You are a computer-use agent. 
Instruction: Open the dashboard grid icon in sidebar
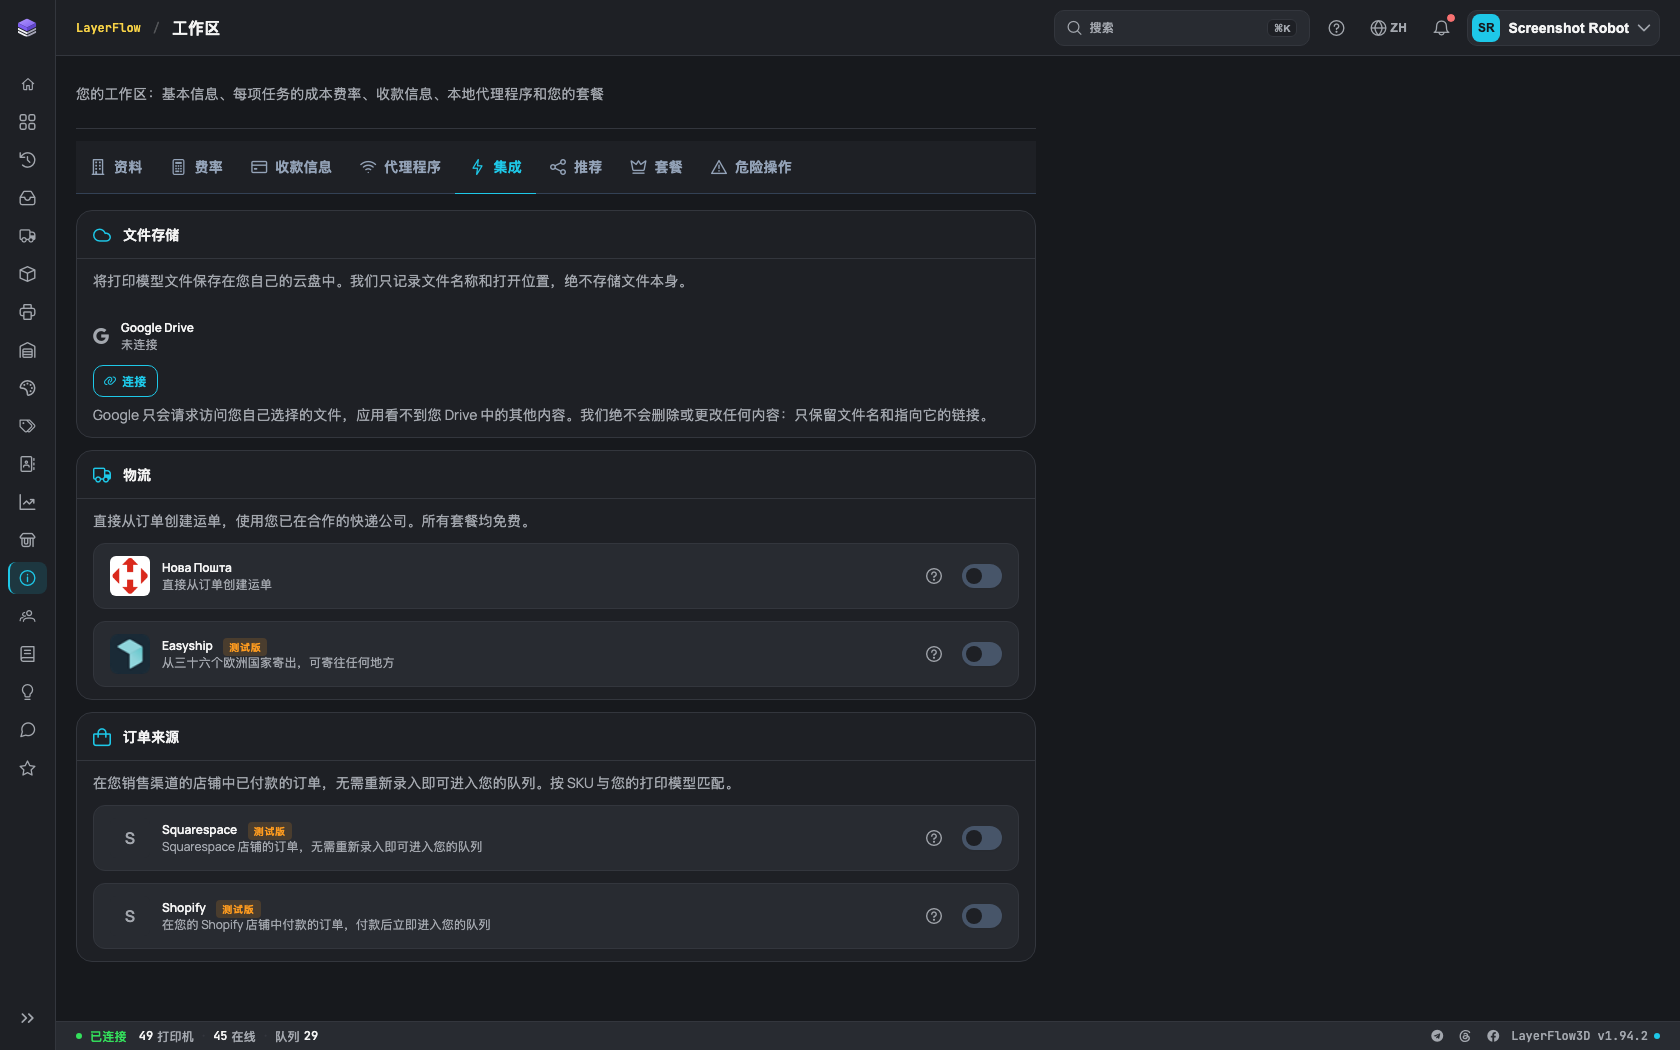[27, 122]
